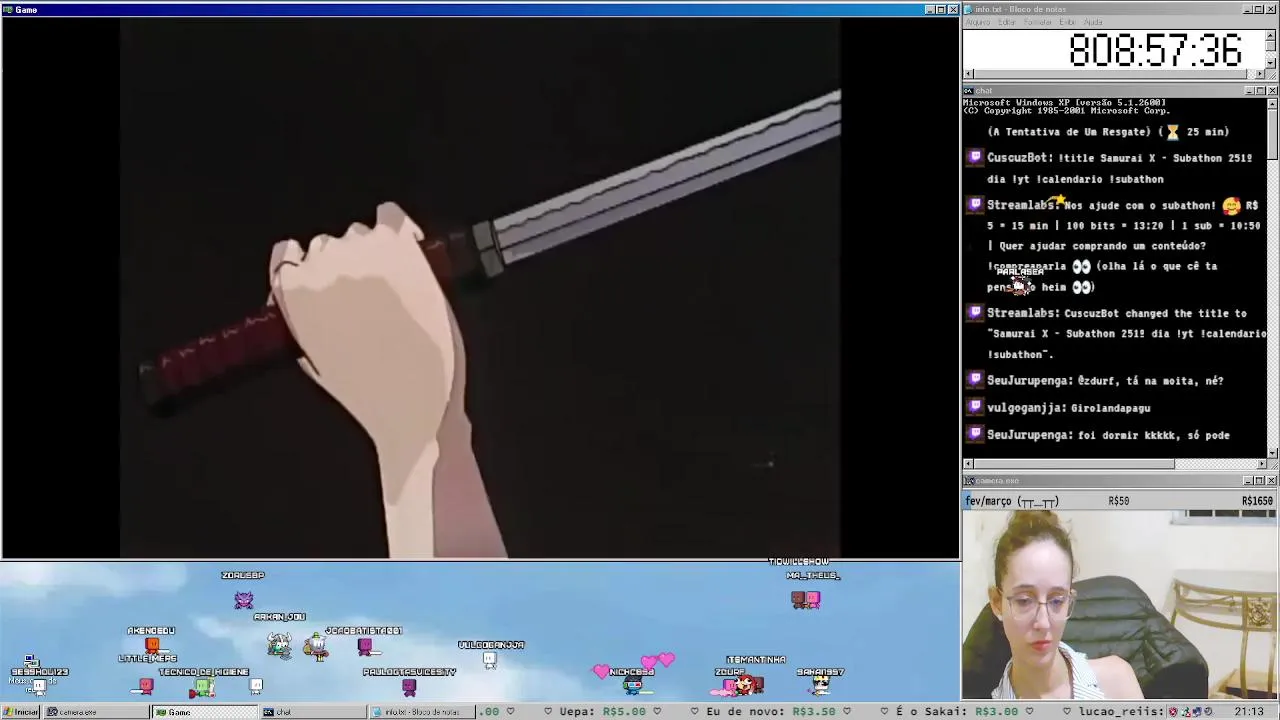Click left arrow of chat horizontal scrollbar
This screenshot has height=720, width=1280.
968,464
